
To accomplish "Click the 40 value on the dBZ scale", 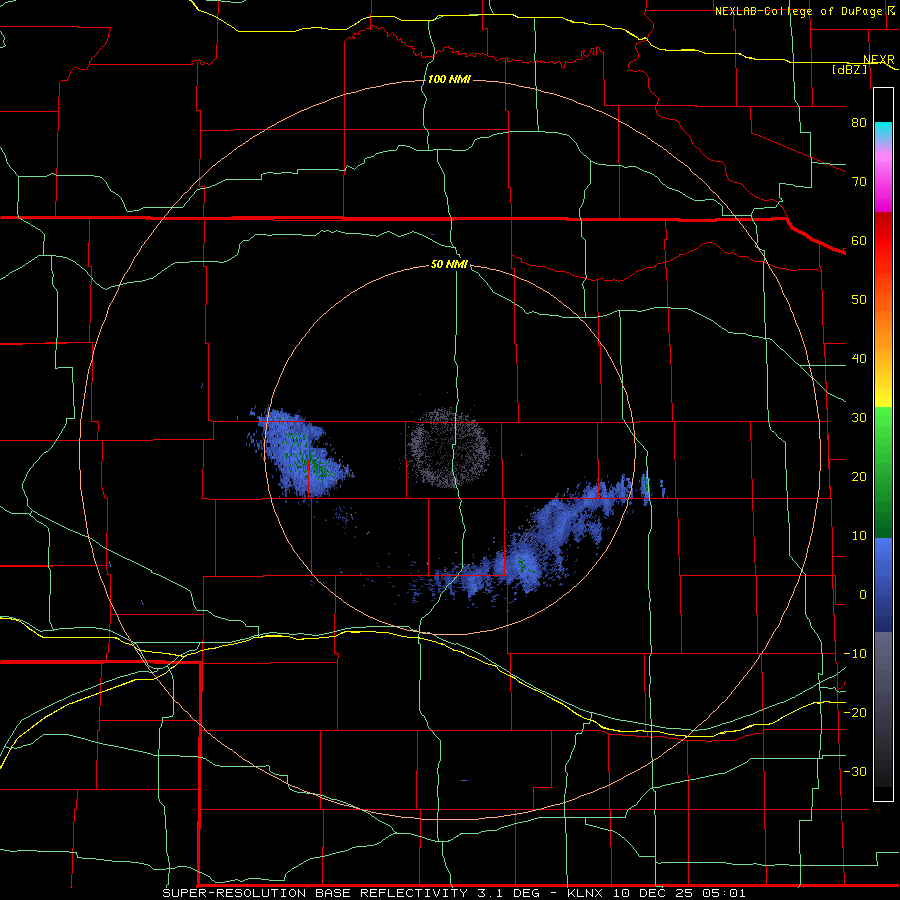I will pos(859,359).
